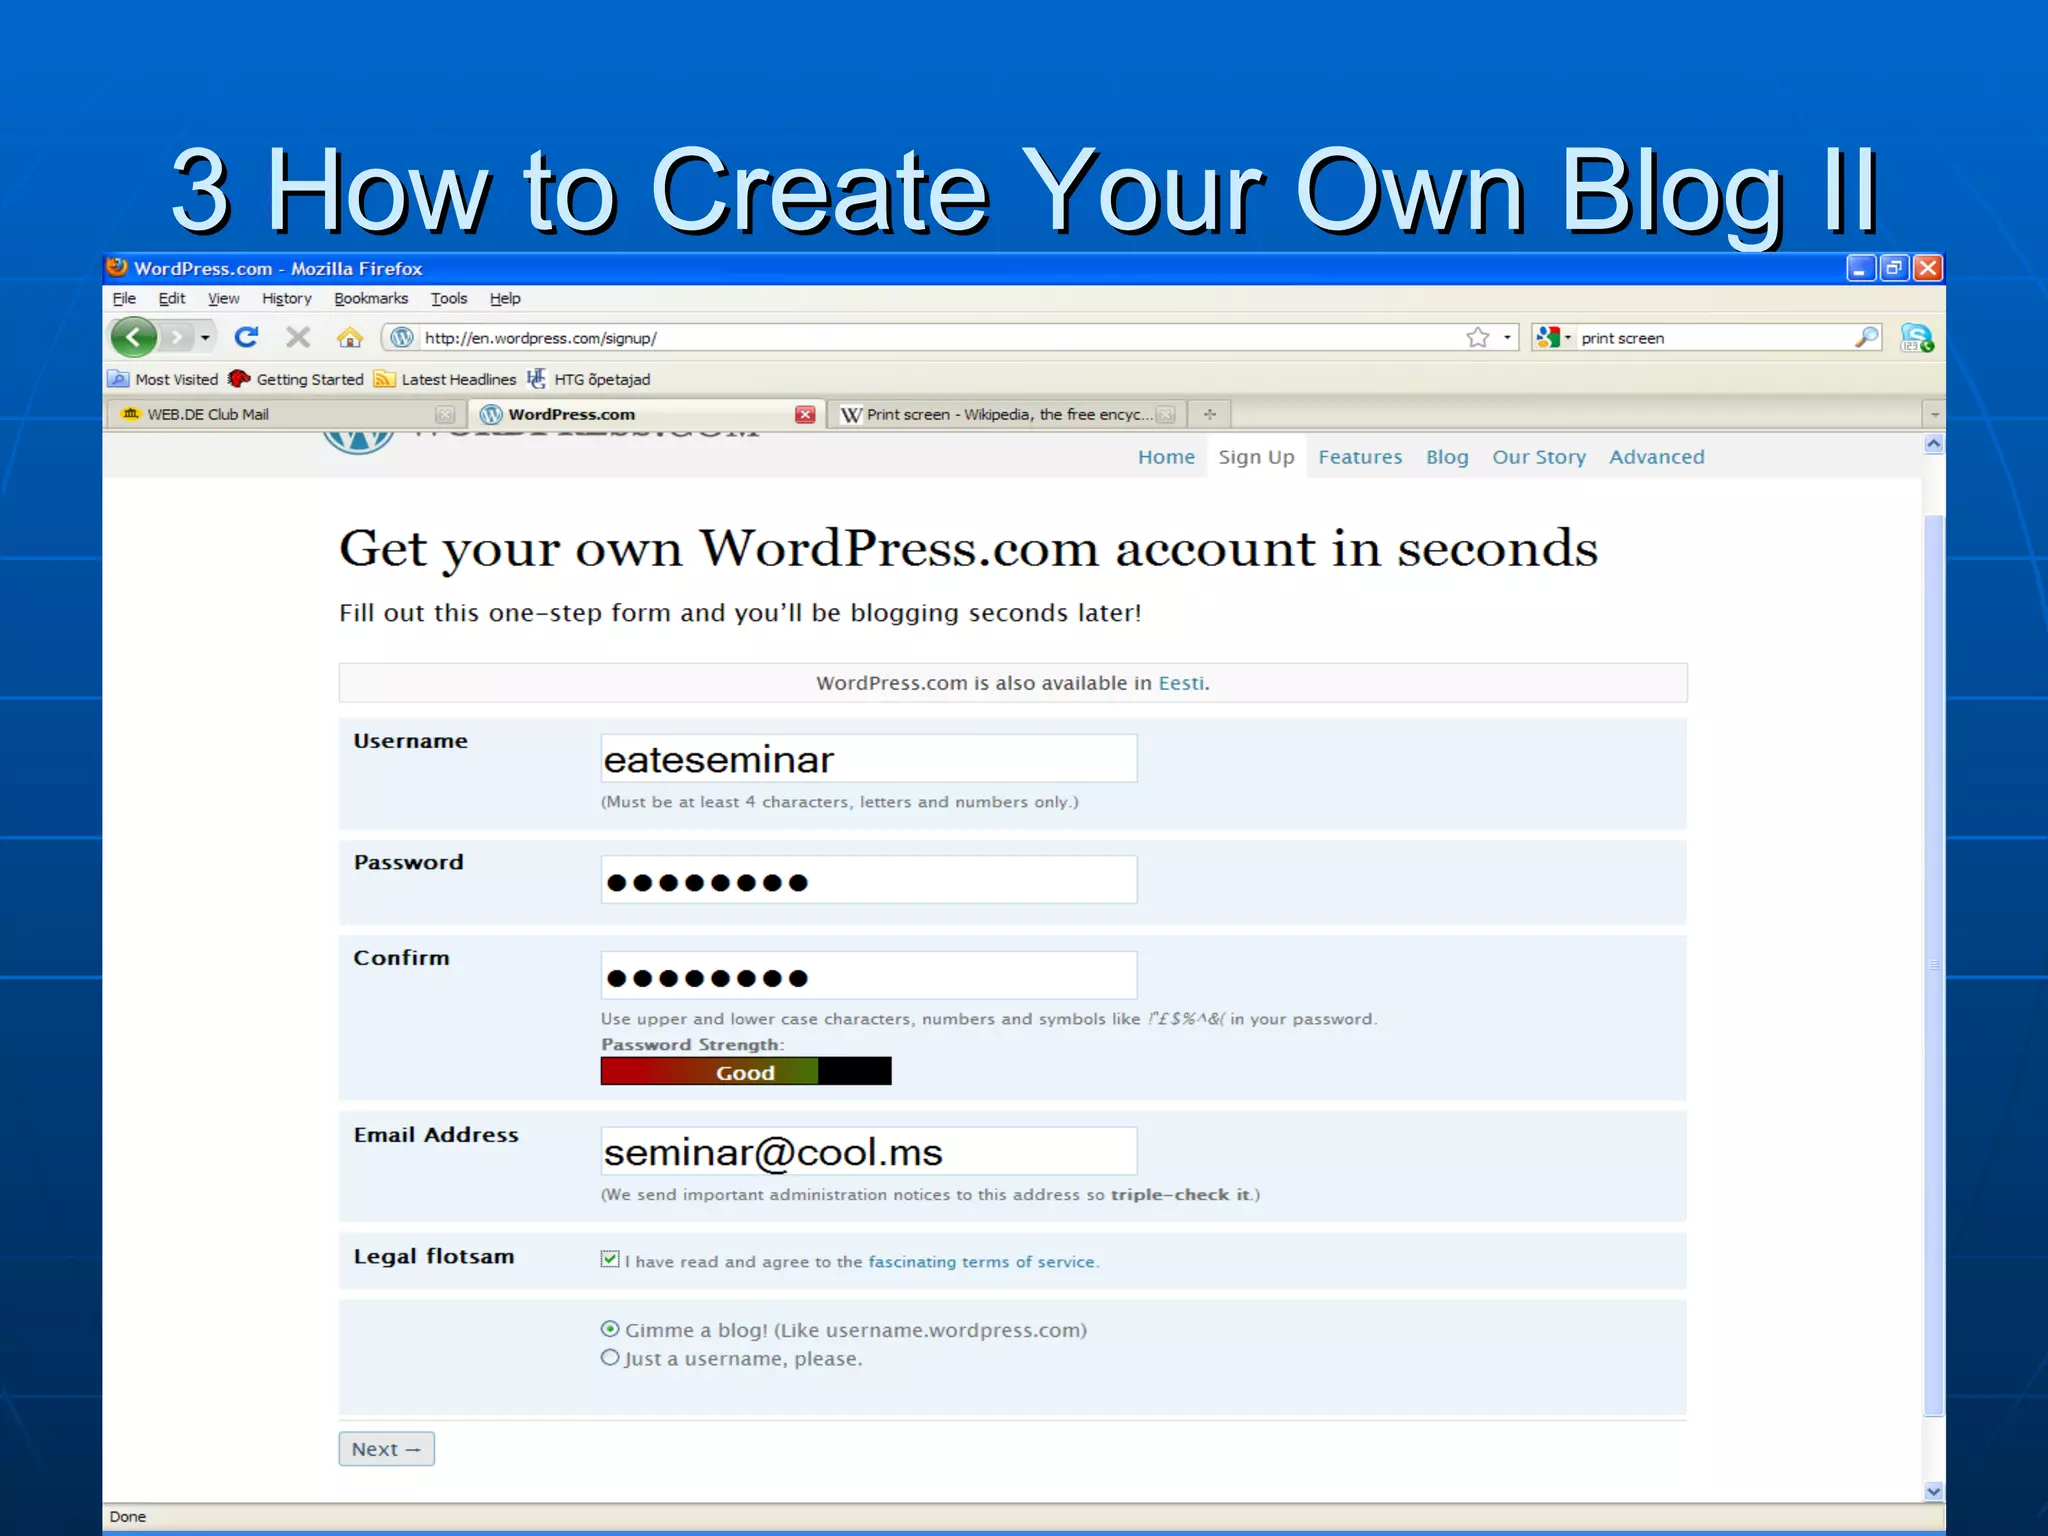Open the Blog navigation link
This screenshot has width=2048, height=1536.
(x=1447, y=457)
